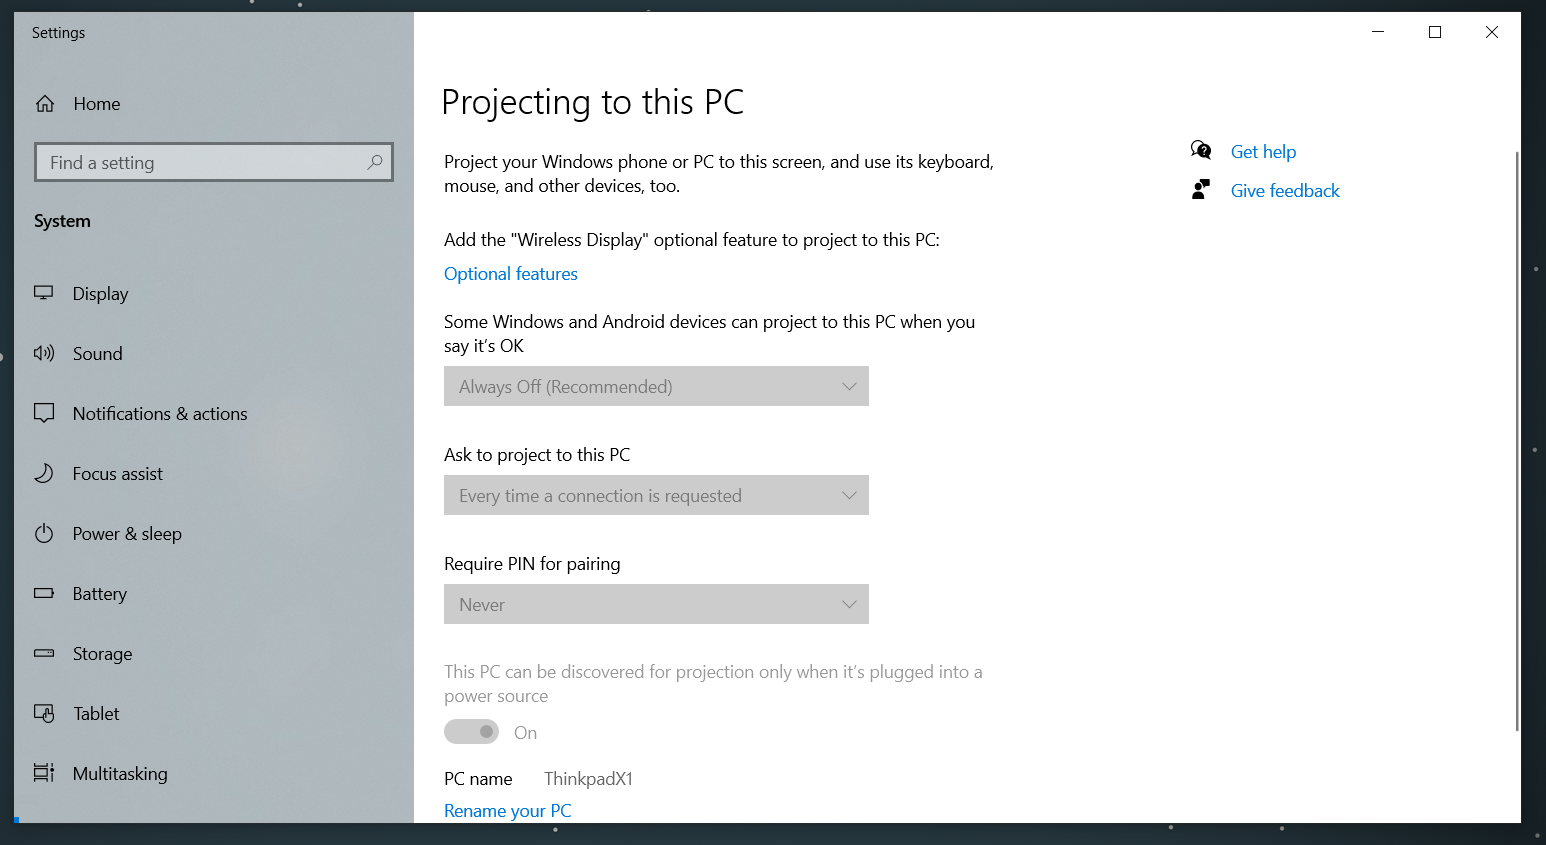The height and width of the screenshot is (845, 1546).
Task: Click the Get help question icon
Action: tap(1200, 149)
